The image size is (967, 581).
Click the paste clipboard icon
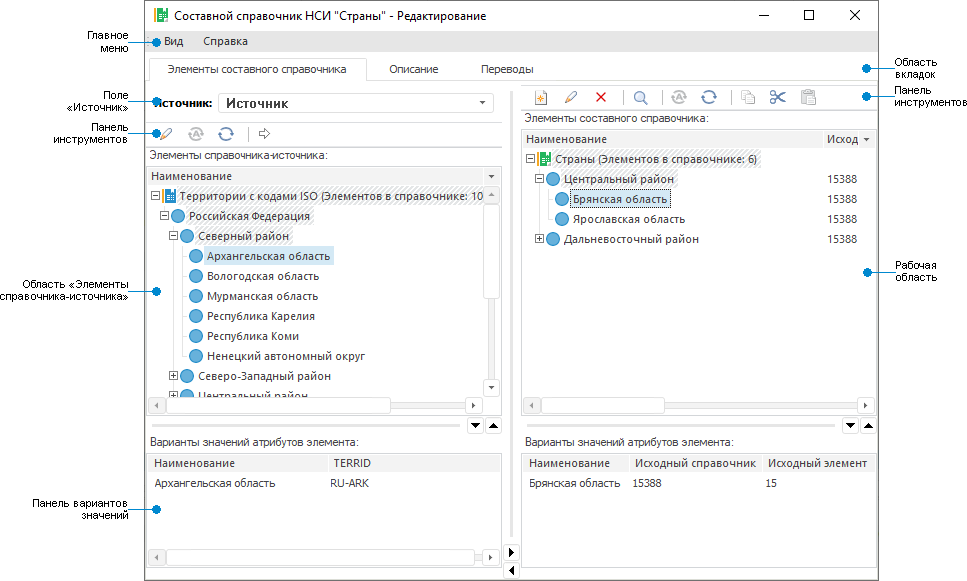click(808, 97)
